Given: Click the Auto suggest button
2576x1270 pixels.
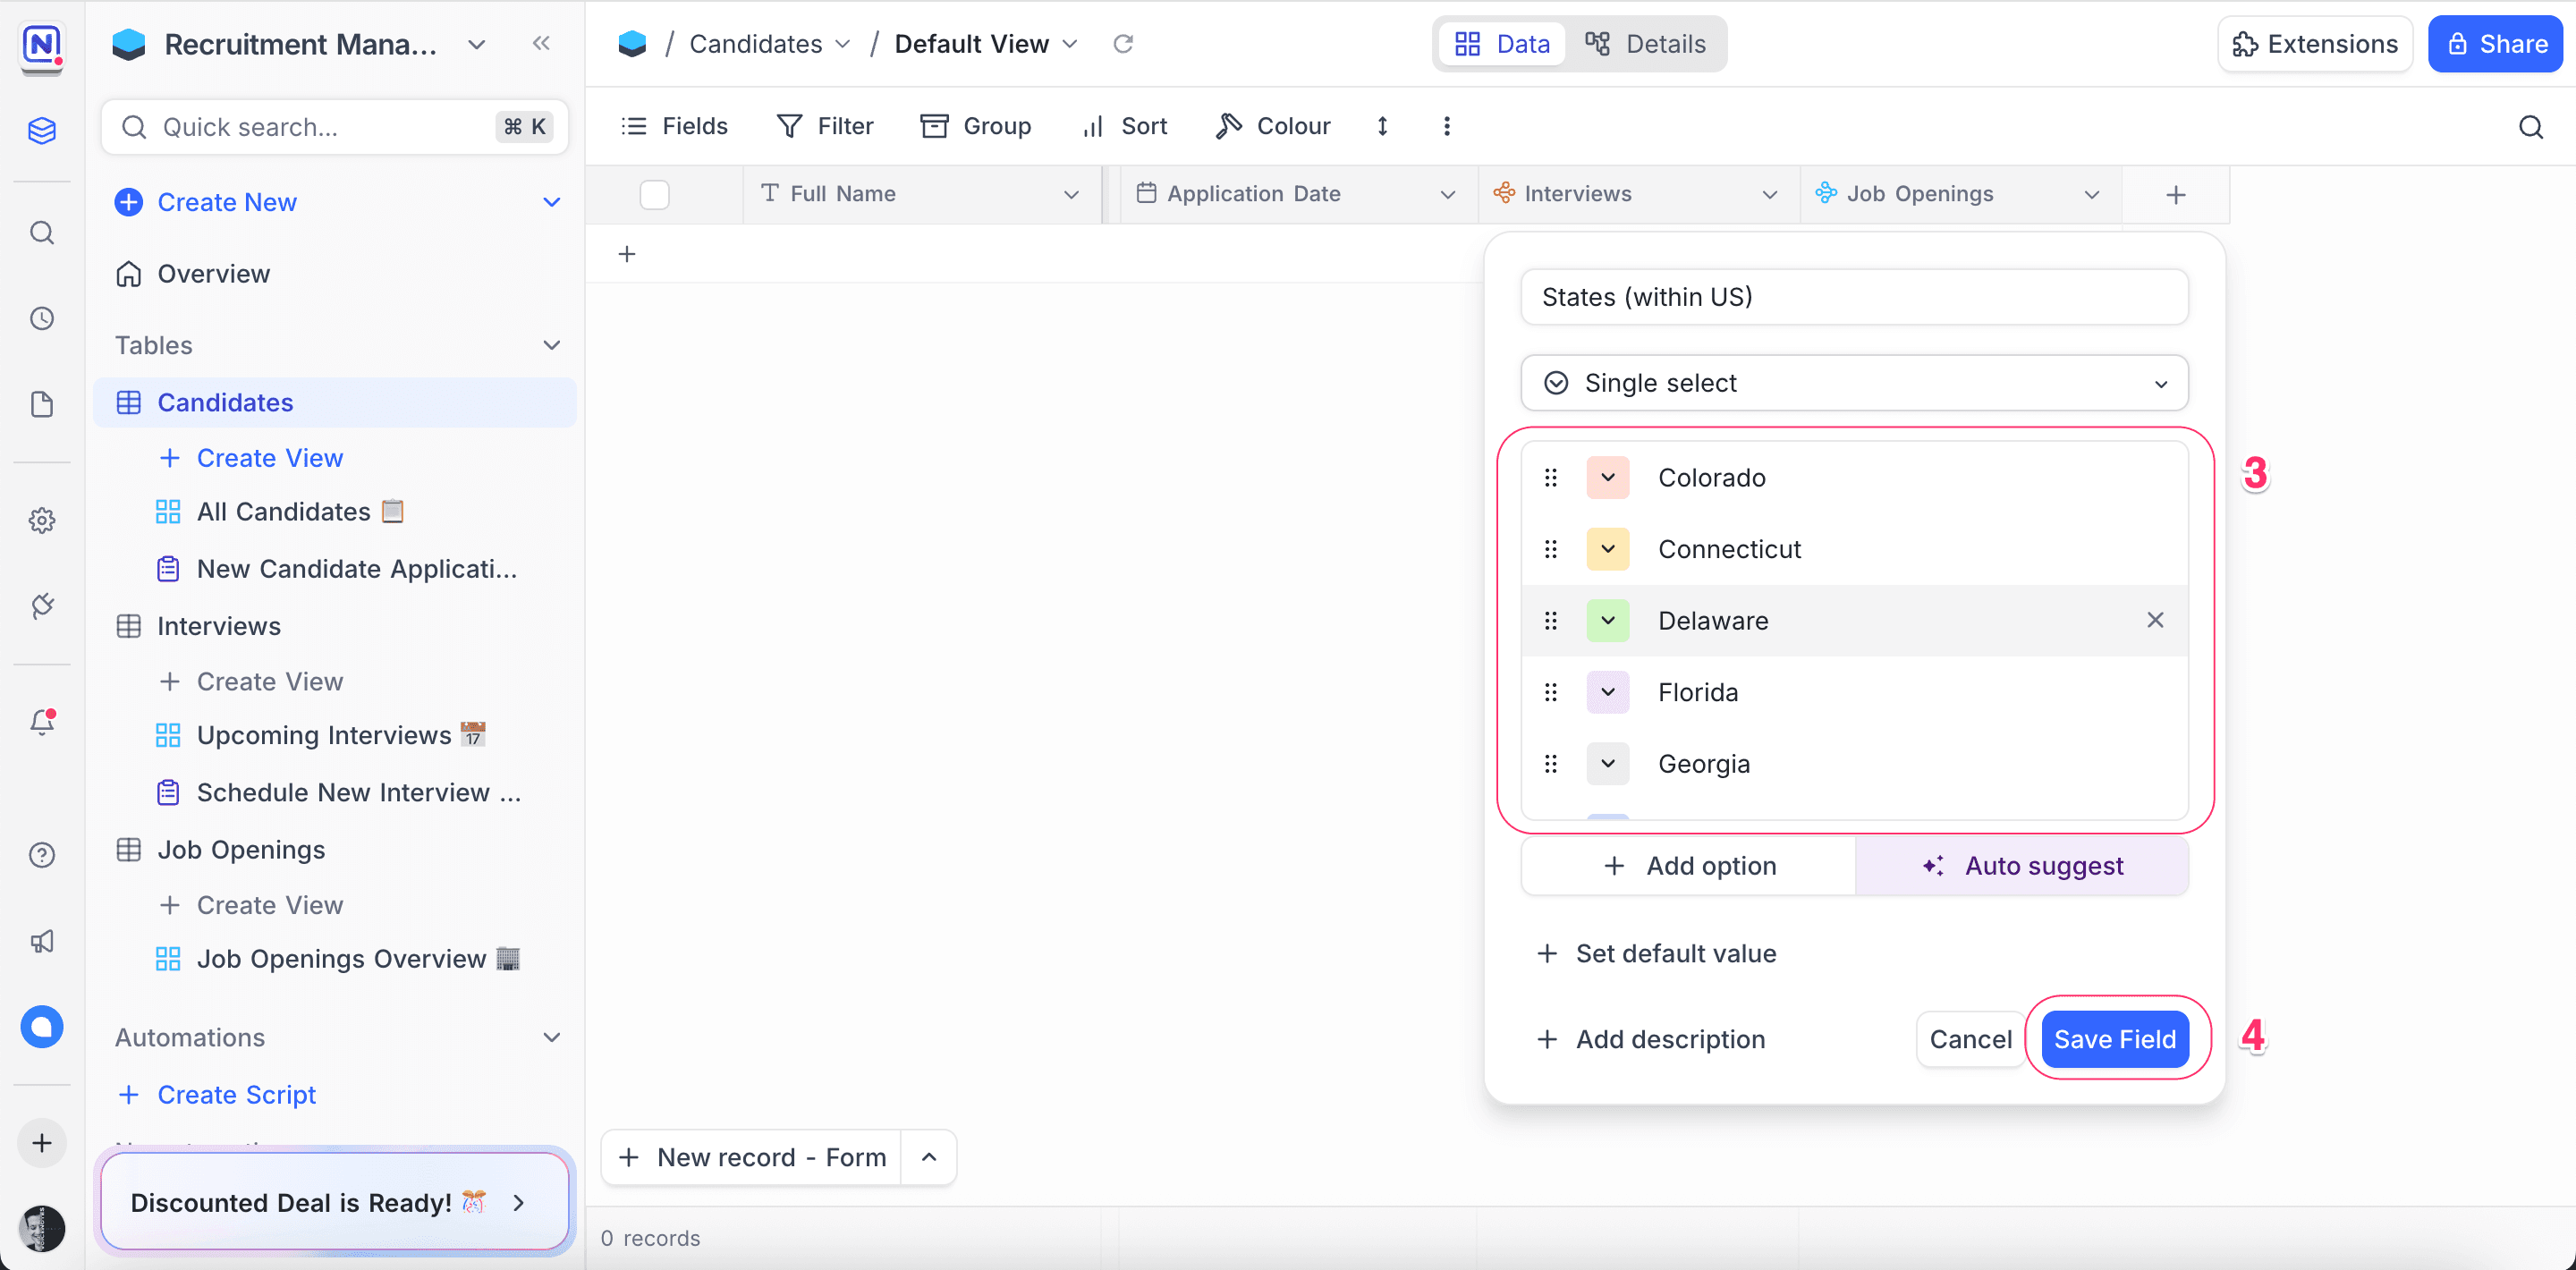Looking at the screenshot, I should click(x=2022, y=866).
